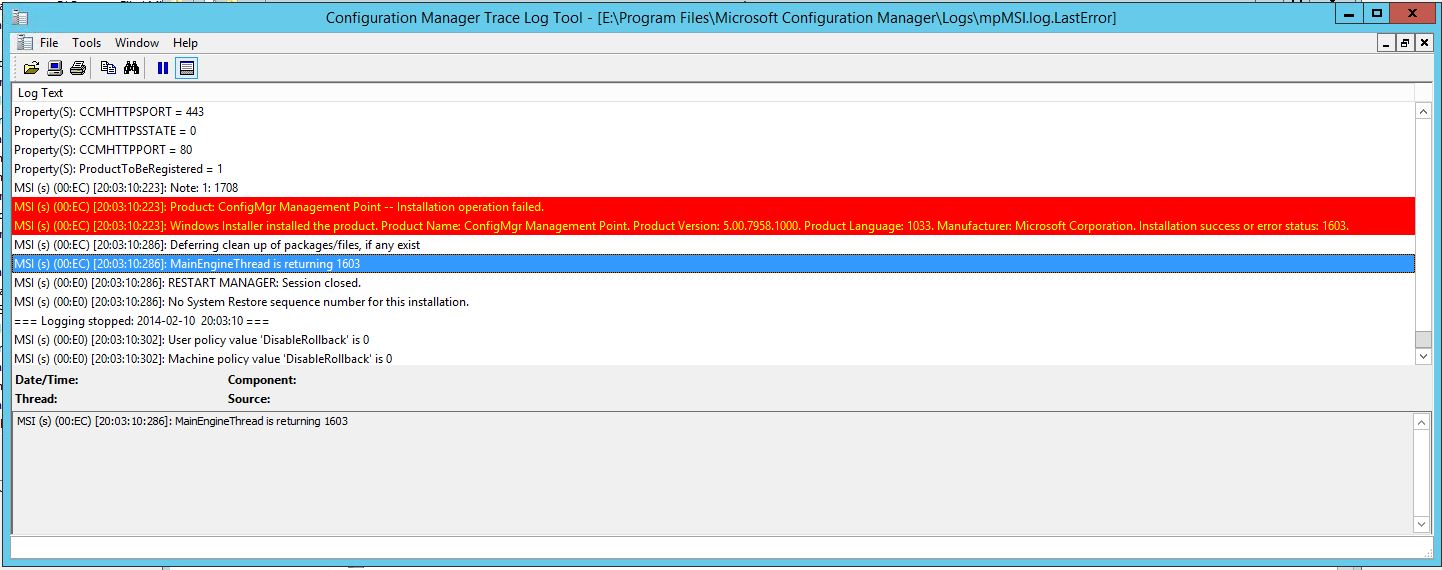This screenshot has height=570, width=1442.
Task: Click the application icon in the title bar
Action: pos(20,17)
